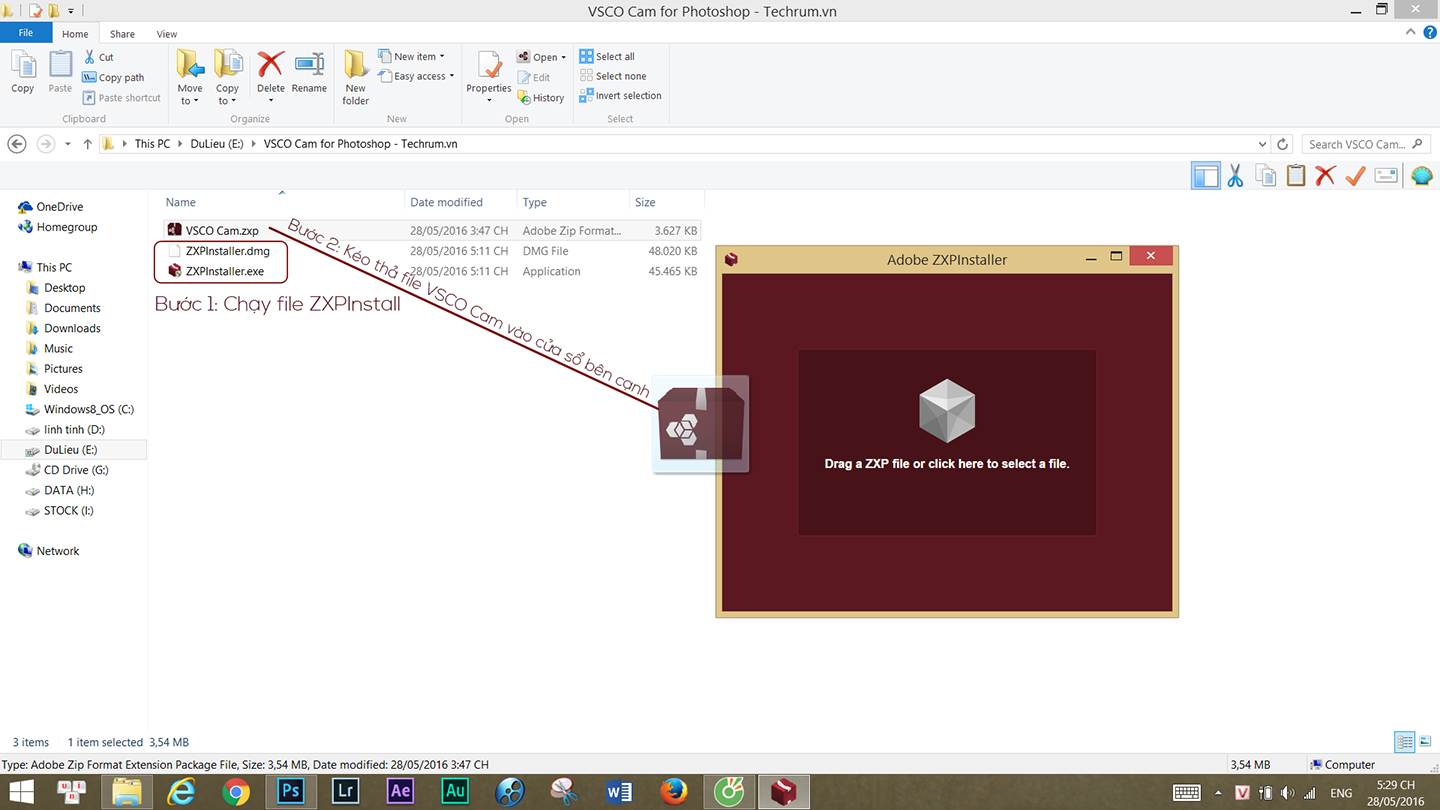Select STOCK (I:) drive in sidebar

68,510
